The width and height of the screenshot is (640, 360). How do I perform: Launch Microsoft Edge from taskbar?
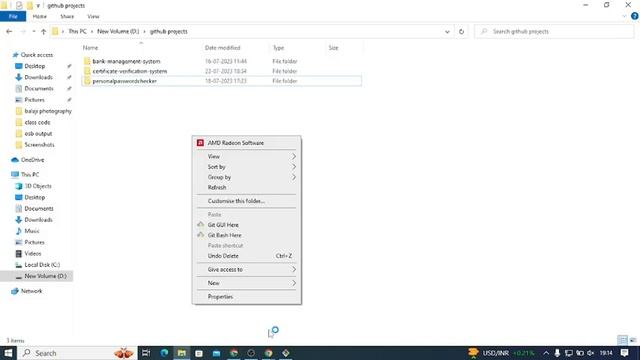tap(164, 353)
